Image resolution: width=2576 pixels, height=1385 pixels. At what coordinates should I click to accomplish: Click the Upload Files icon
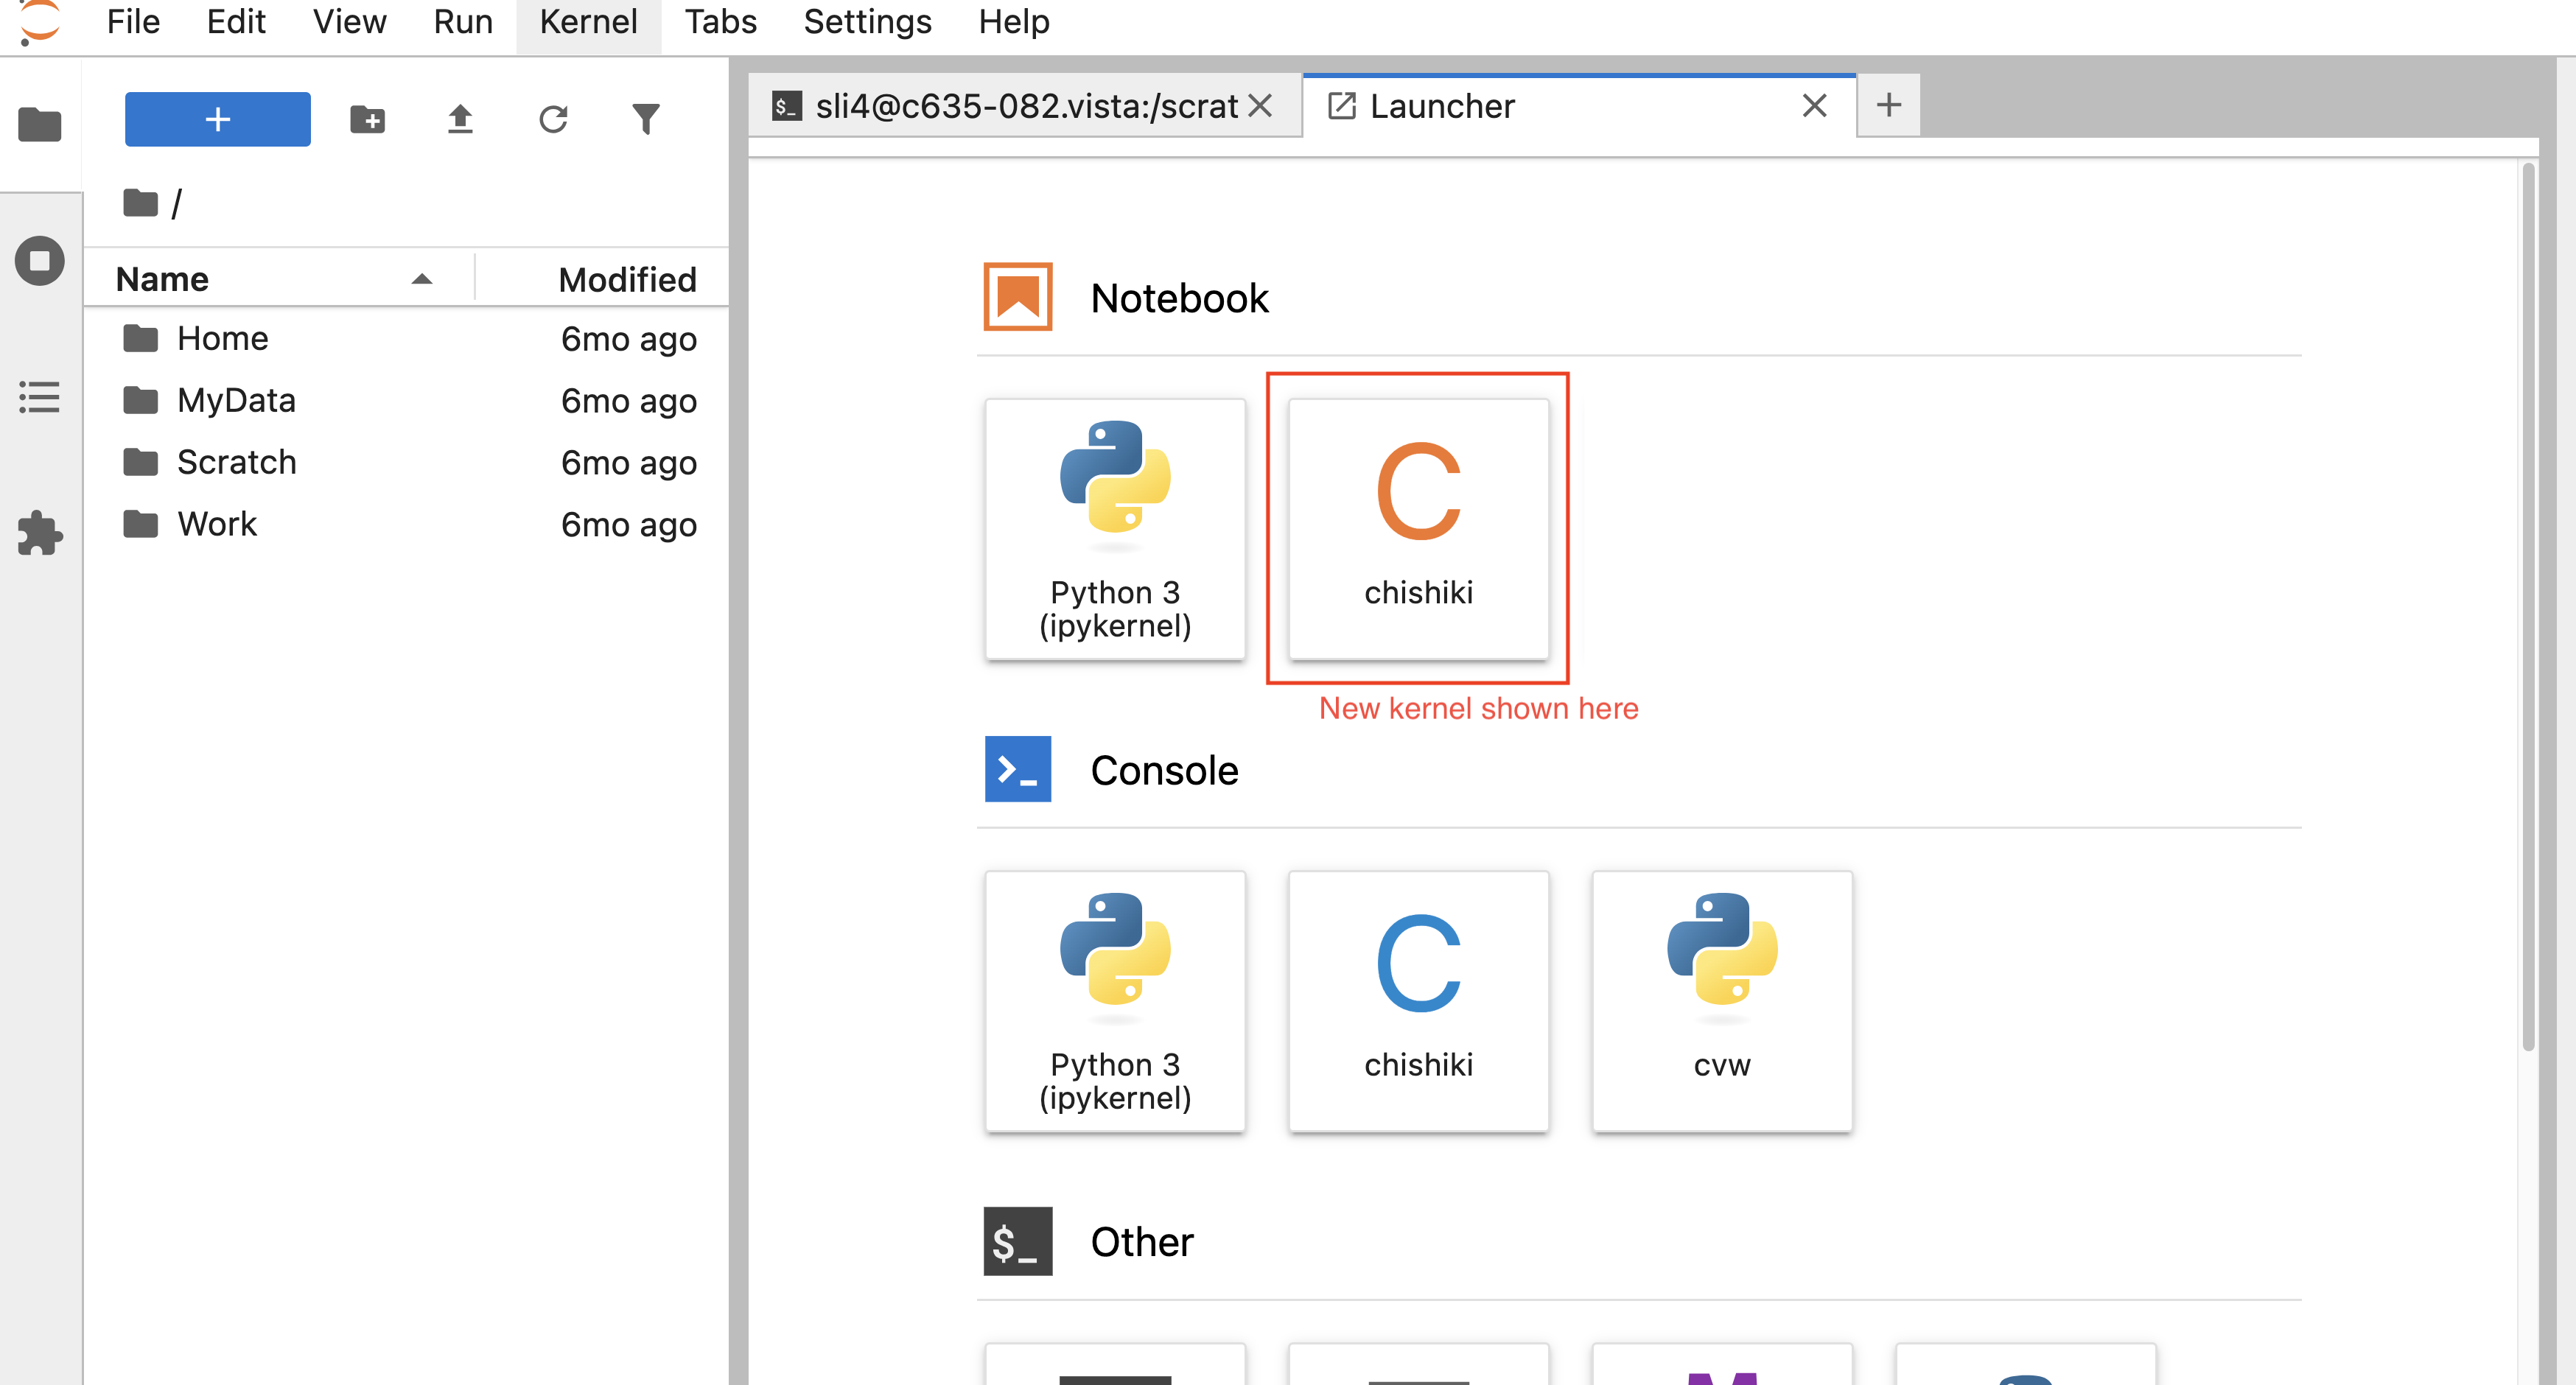[x=460, y=120]
